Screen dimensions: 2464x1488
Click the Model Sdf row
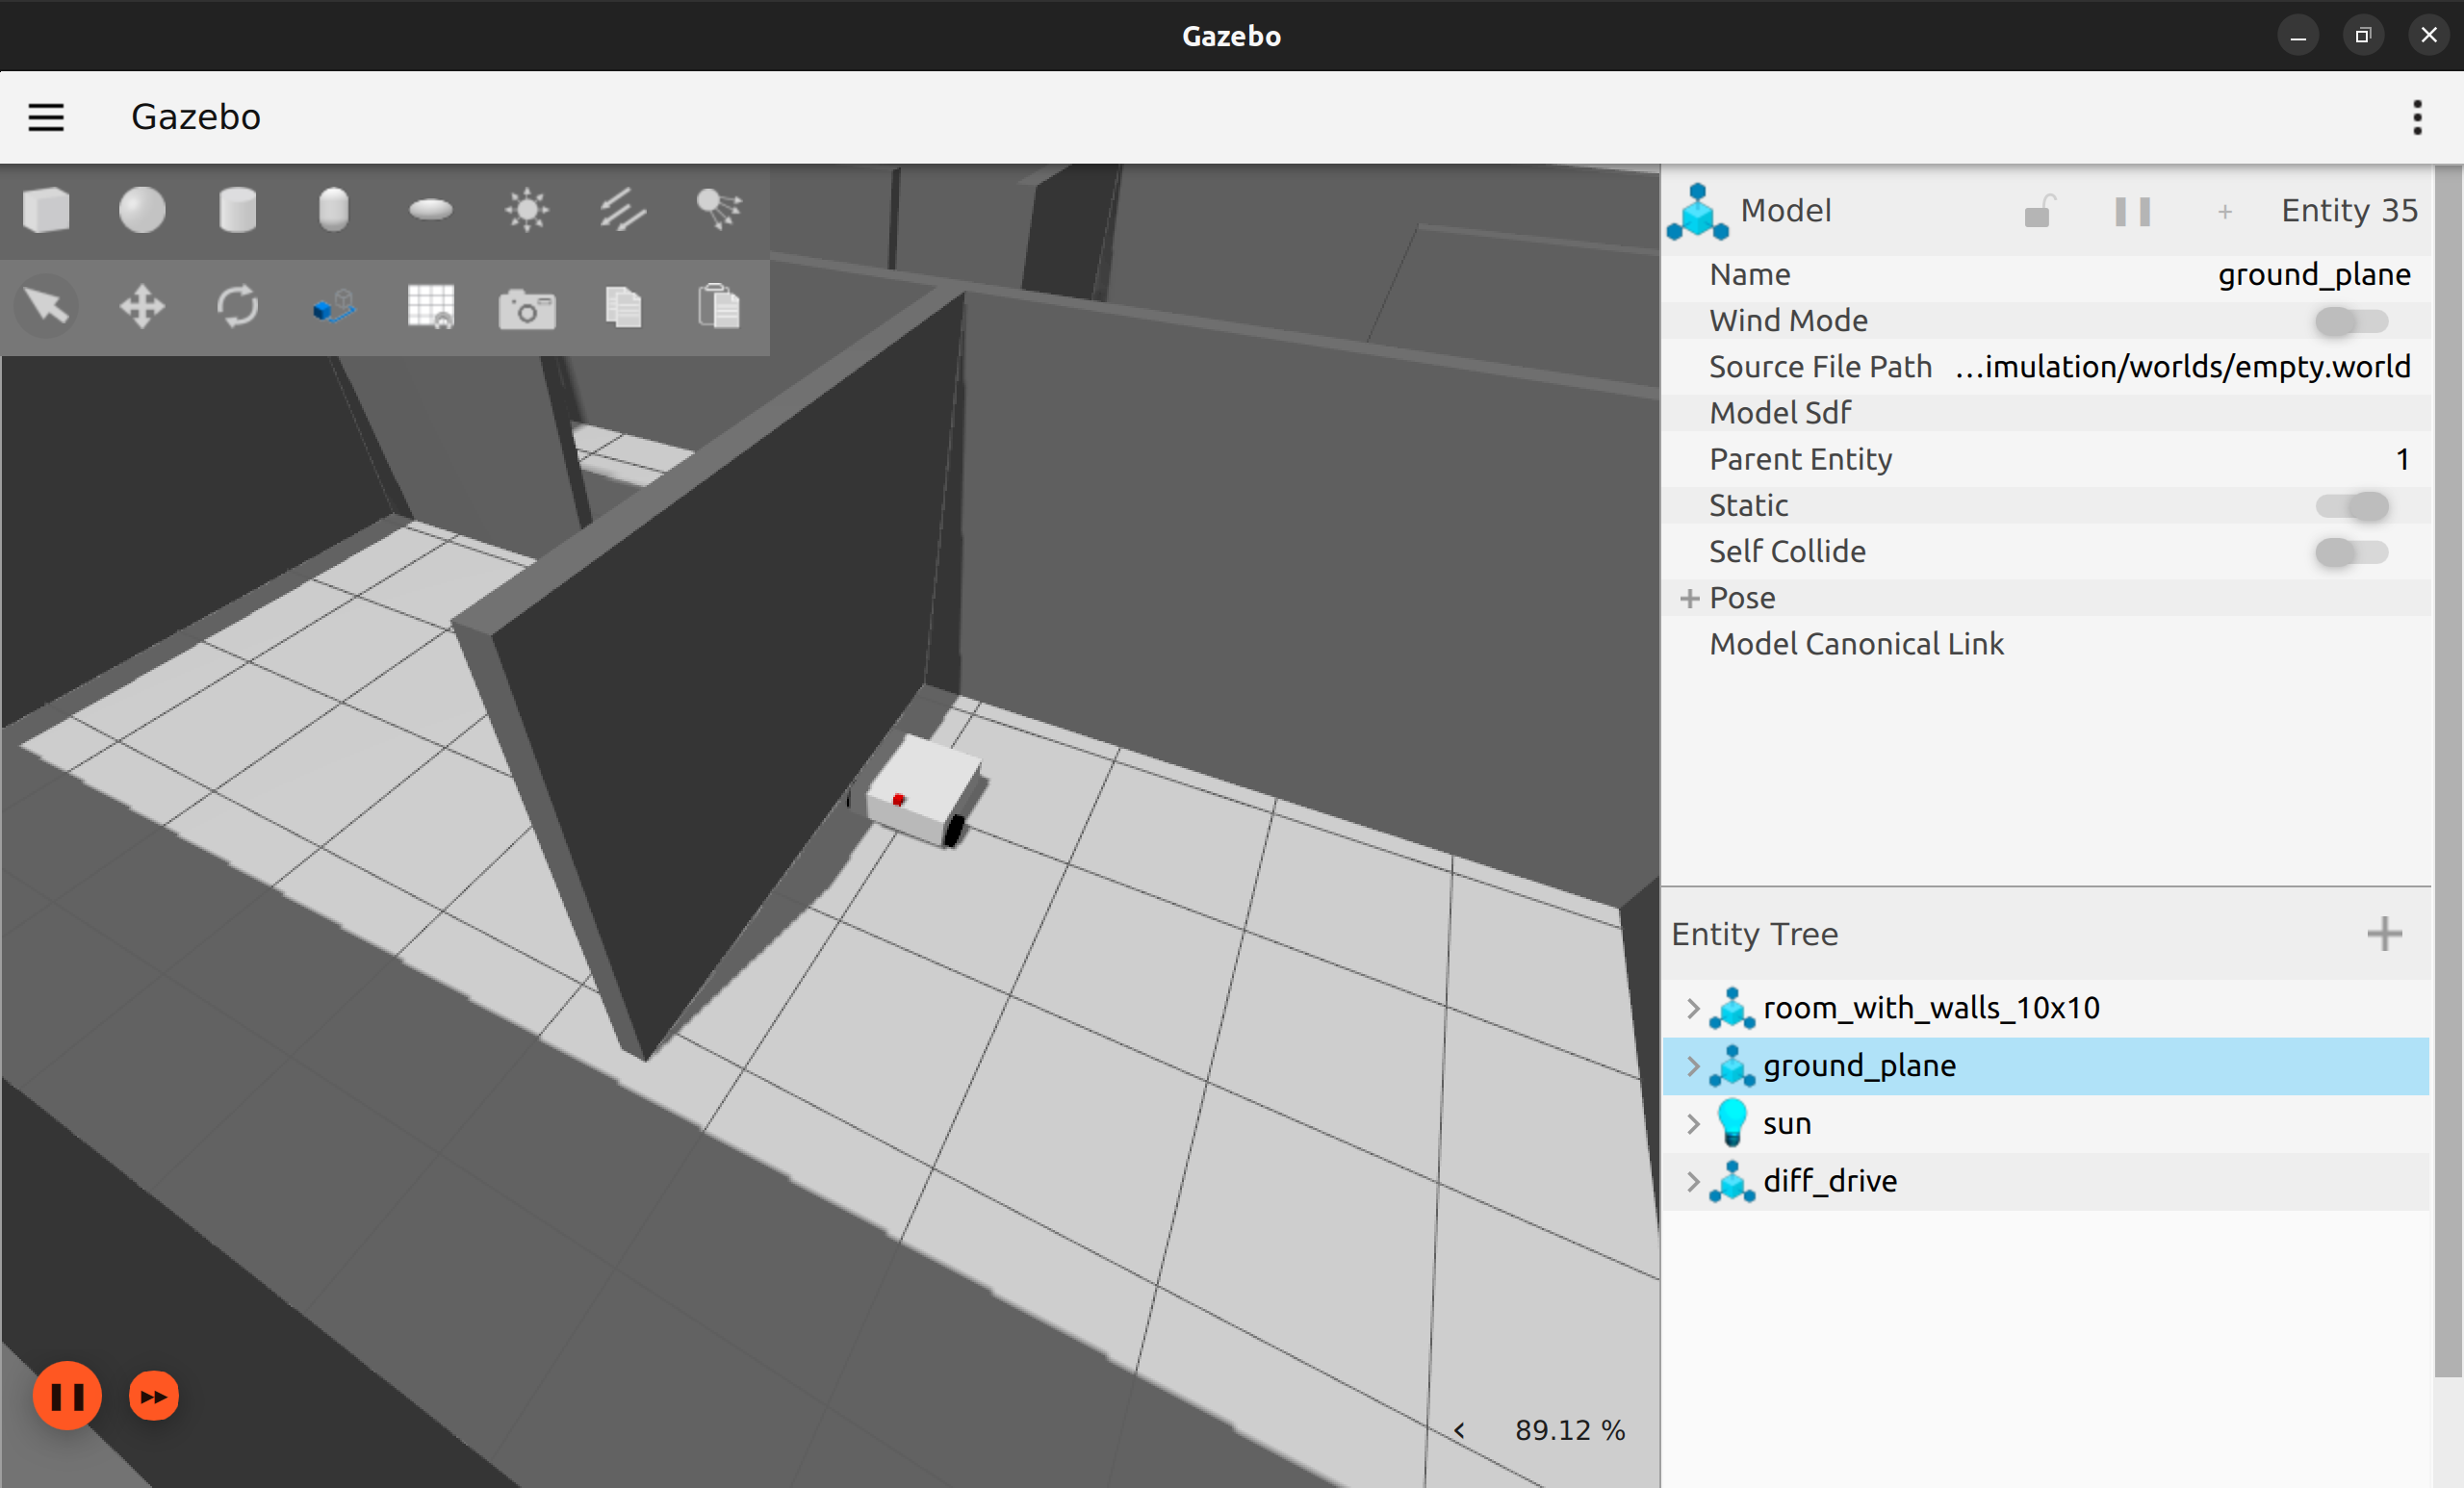[2046, 413]
